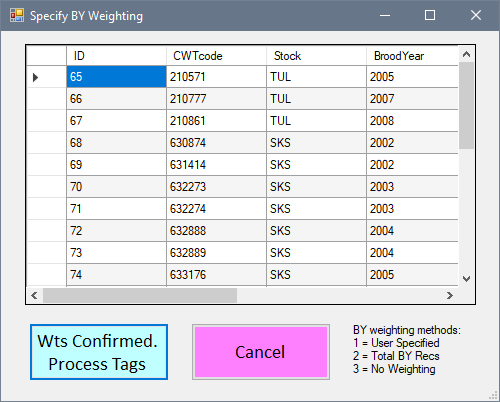The image size is (500, 402).
Task: Select the row header for row 66
Action: [x=47, y=99]
